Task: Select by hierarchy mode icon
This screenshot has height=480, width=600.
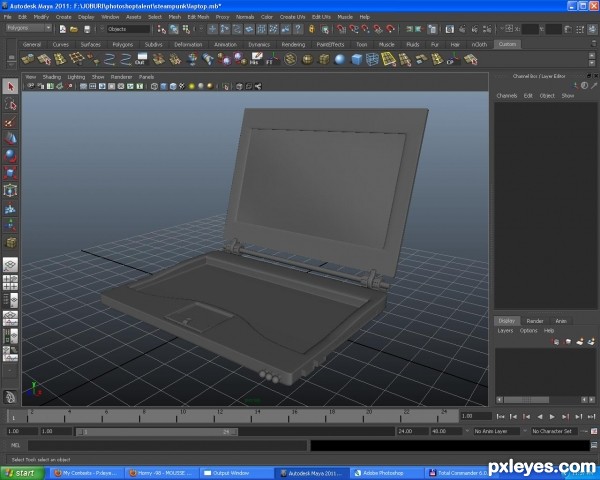Action: coord(162,29)
